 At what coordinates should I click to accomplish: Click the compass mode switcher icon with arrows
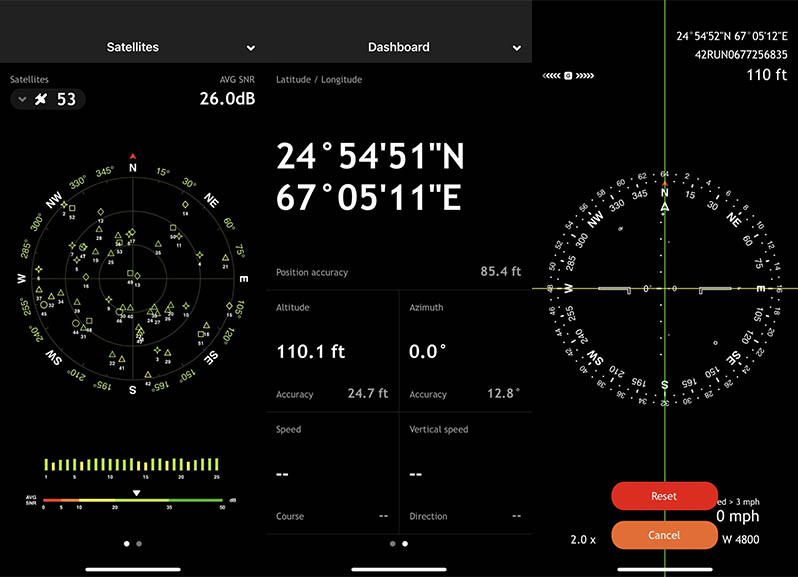point(568,76)
